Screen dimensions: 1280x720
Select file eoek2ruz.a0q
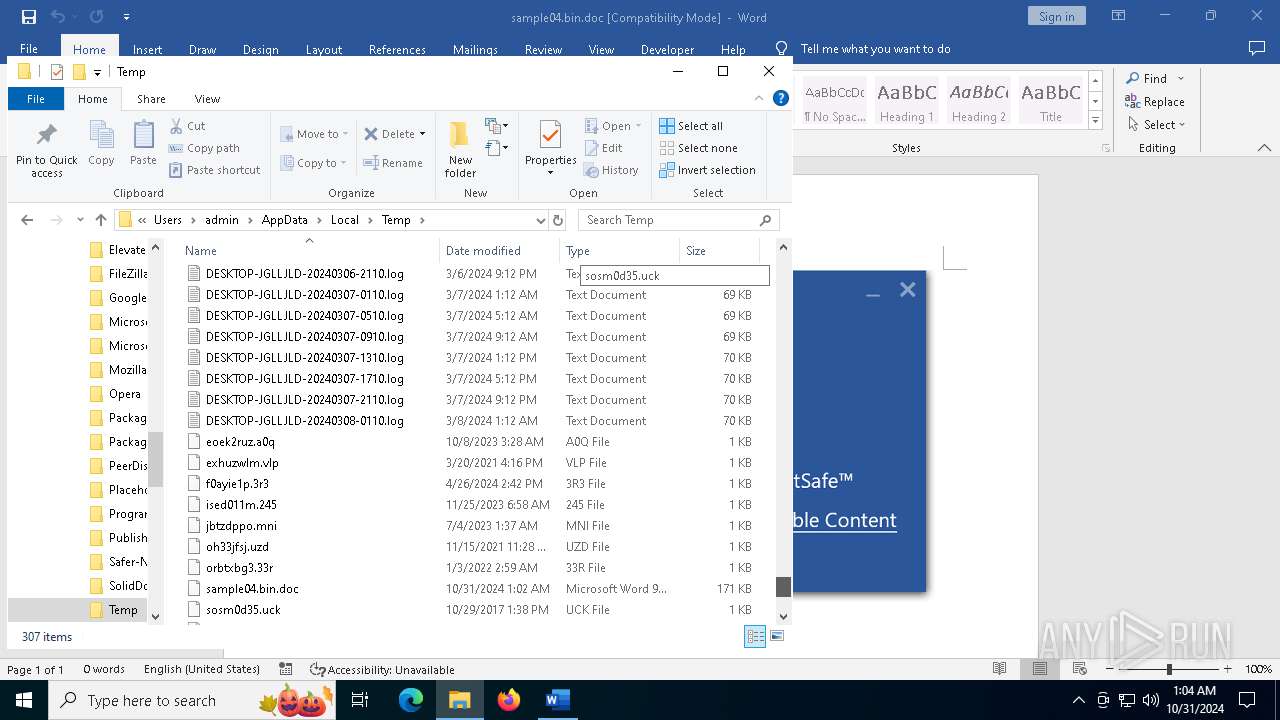(240, 442)
